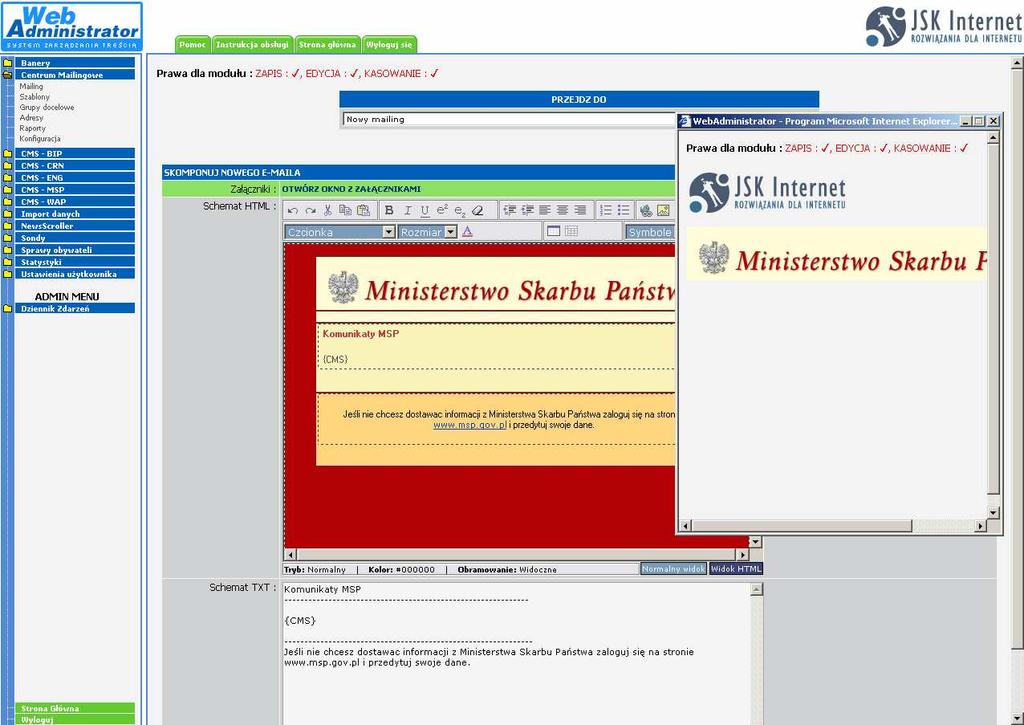Click the www.msp.gov.pl link in editor
The width and height of the screenshot is (1024, 725).
pyautogui.click(x=470, y=425)
